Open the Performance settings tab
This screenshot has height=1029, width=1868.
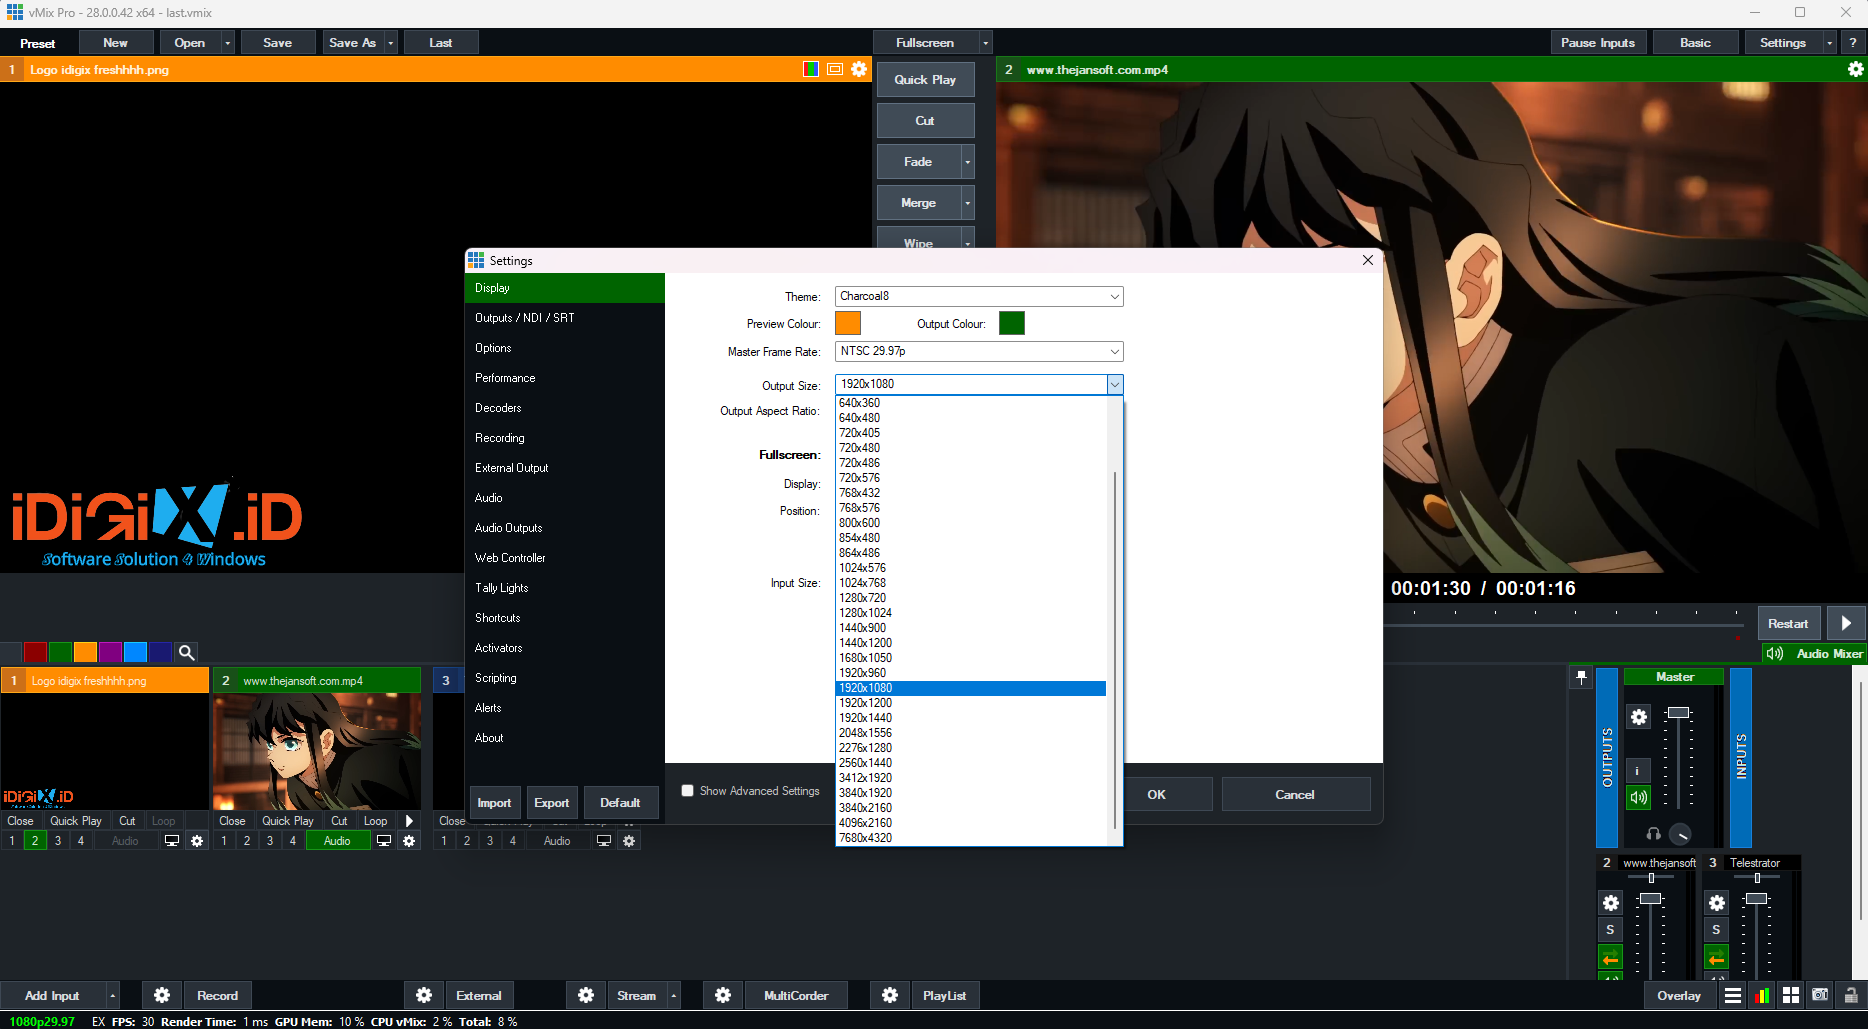pos(565,378)
